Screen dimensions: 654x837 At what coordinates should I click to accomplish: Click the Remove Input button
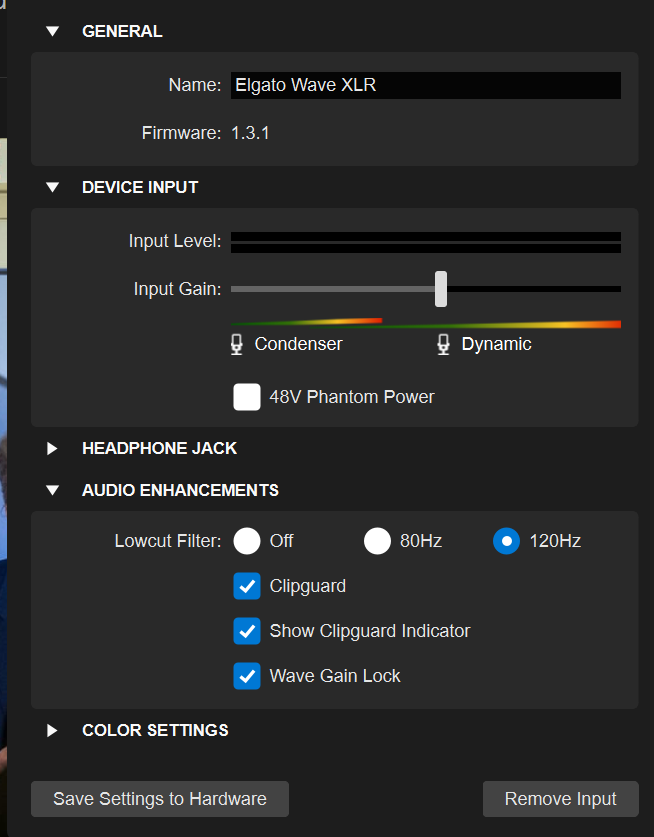(561, 799)
